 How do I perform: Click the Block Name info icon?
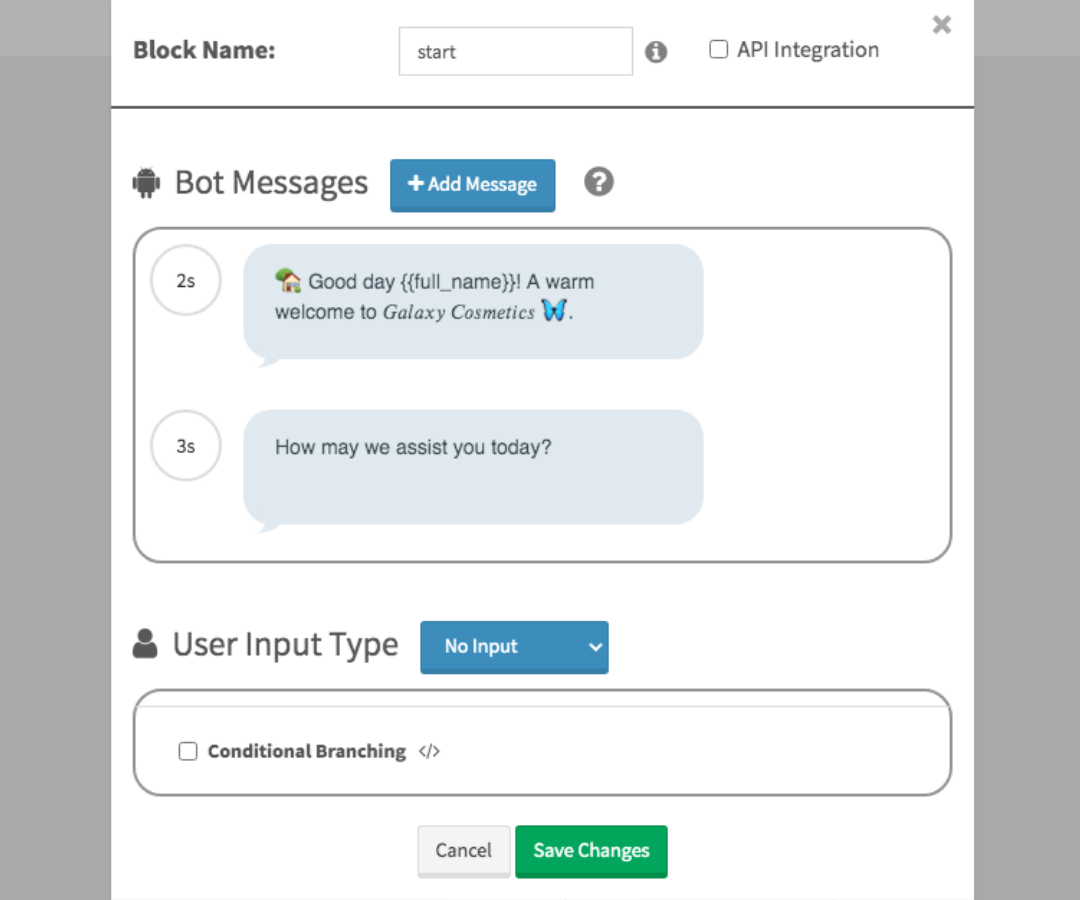point(656,52)
